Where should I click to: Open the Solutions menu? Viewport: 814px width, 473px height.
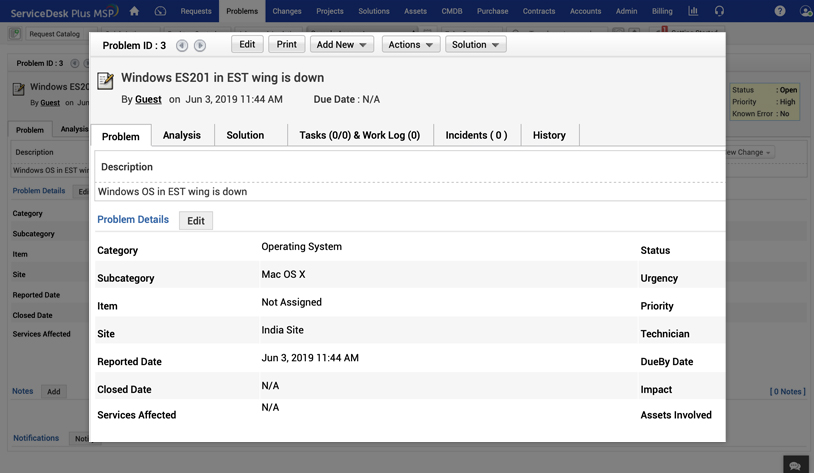(x=374, y=11)
